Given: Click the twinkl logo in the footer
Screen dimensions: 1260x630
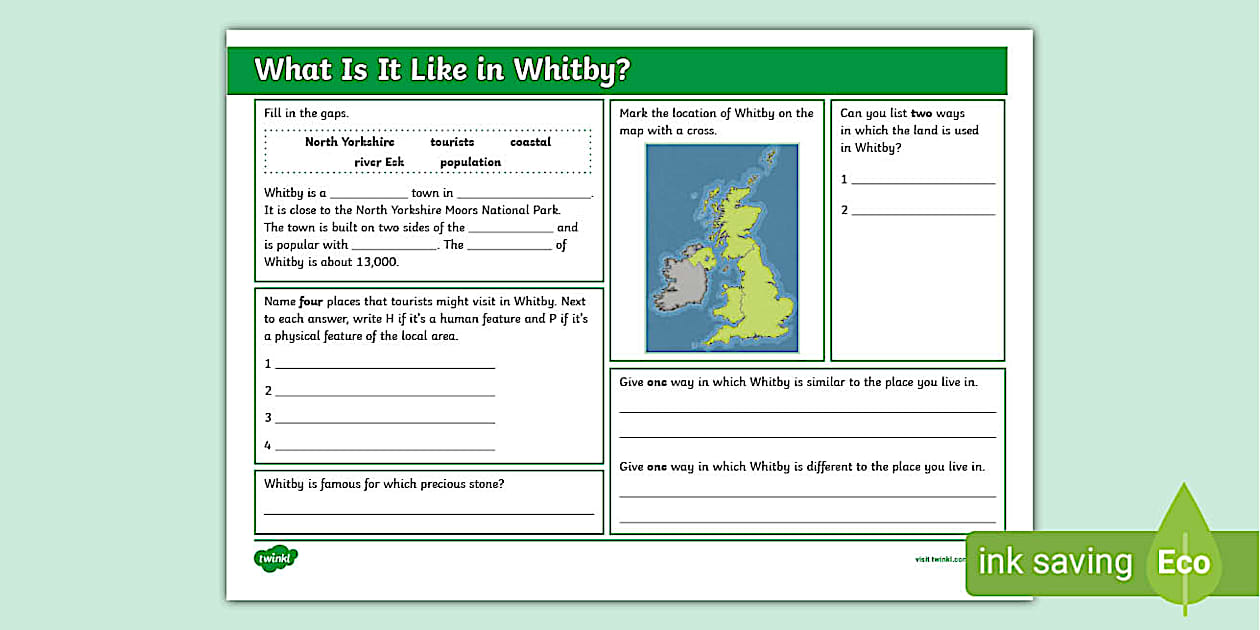Looking at the screenshot, I should [276, 558].
